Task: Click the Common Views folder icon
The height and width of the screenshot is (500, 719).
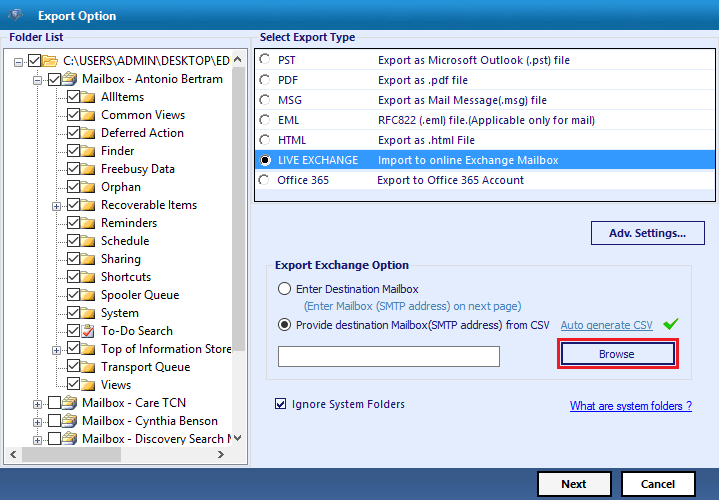Action: [x=88, y=115]
